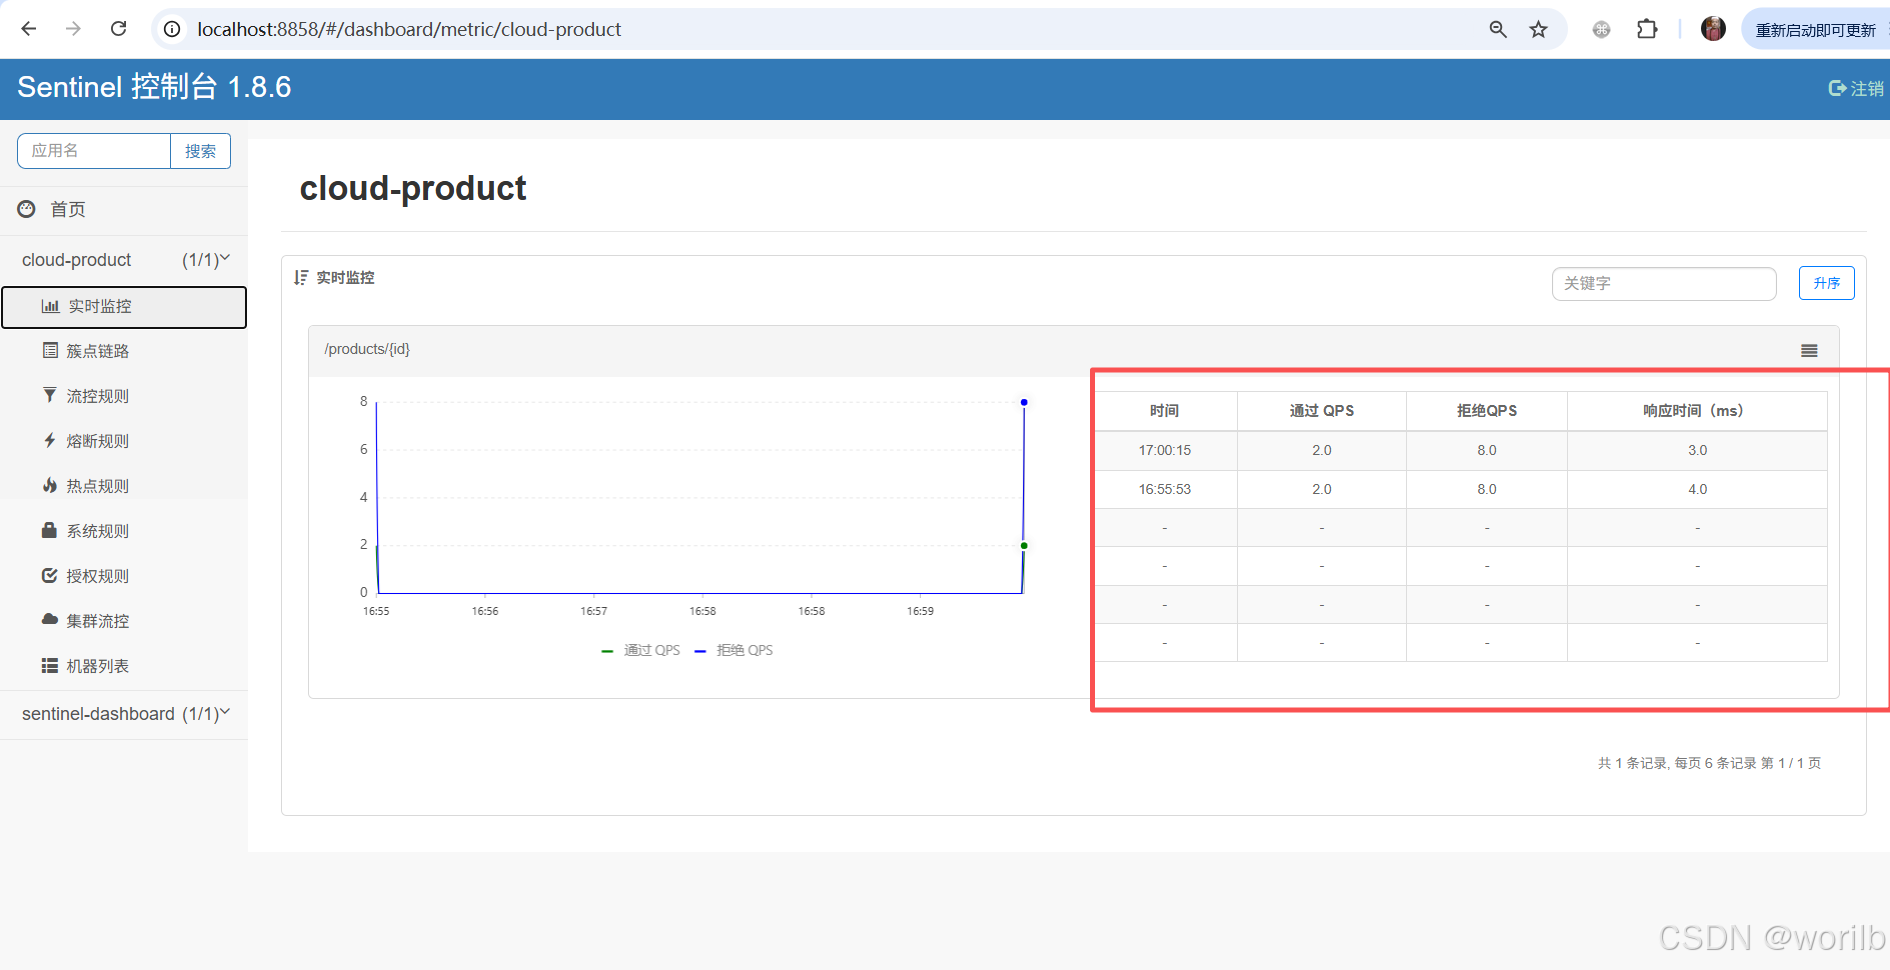The height and width of the screenshot is (970, 1890).
Task: Open the browser extensions puzzle icon
Action: 1647,29
